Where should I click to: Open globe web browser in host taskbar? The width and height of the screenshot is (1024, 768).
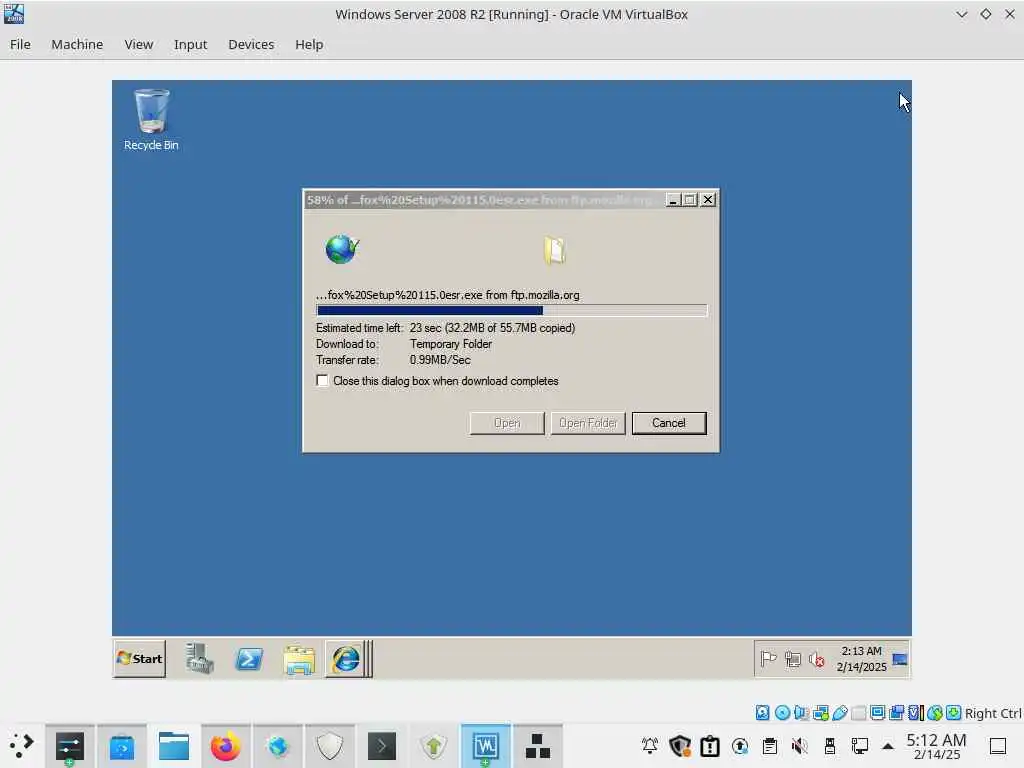click(x=278, y=746)
